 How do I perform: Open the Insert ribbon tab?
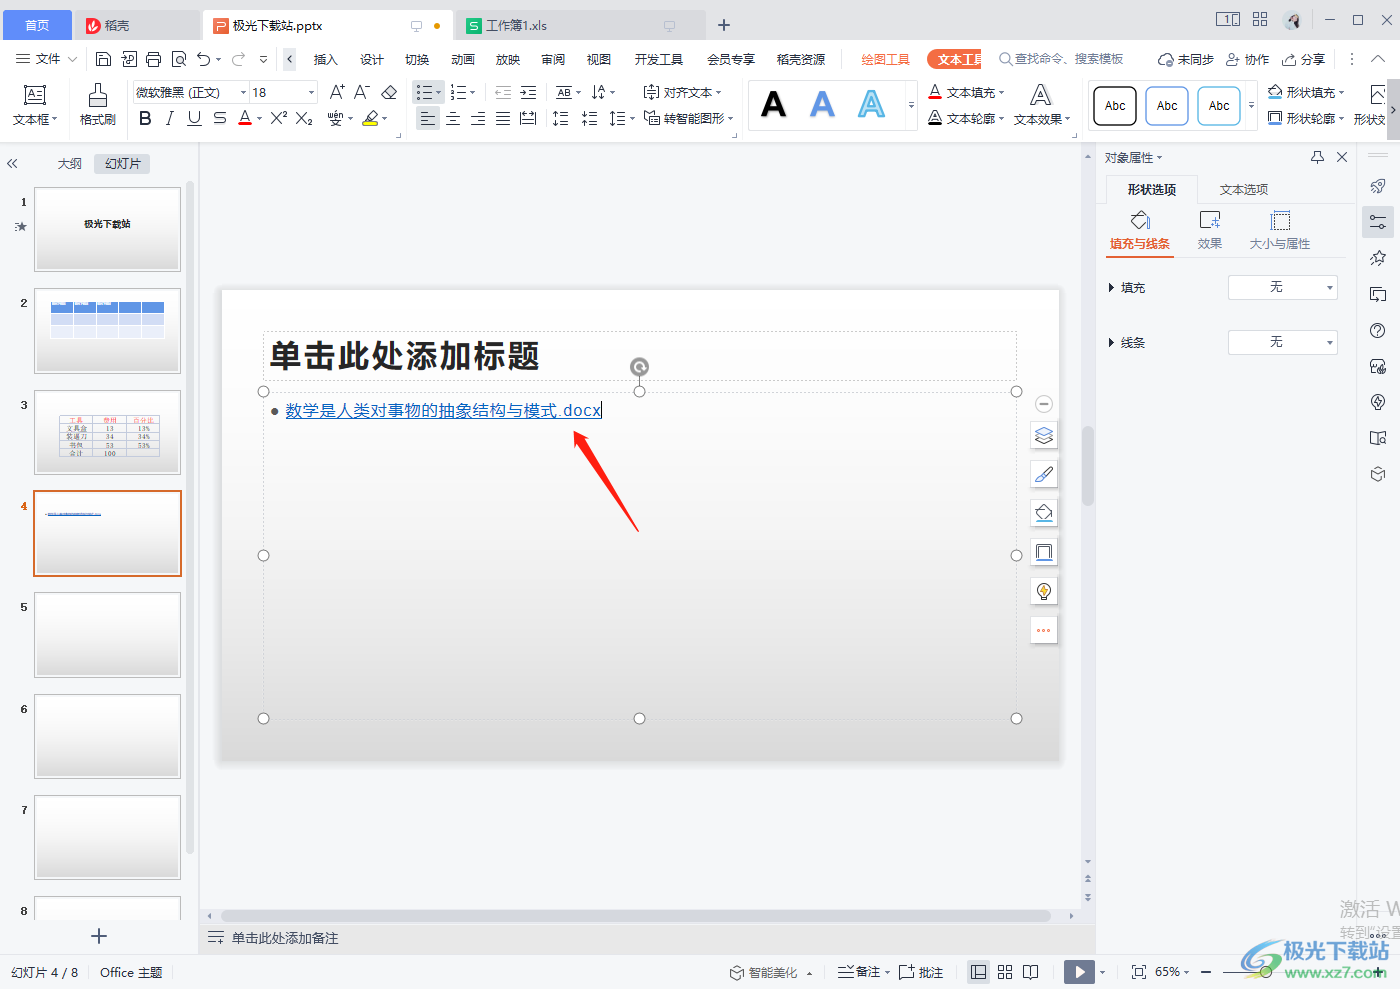325,60
